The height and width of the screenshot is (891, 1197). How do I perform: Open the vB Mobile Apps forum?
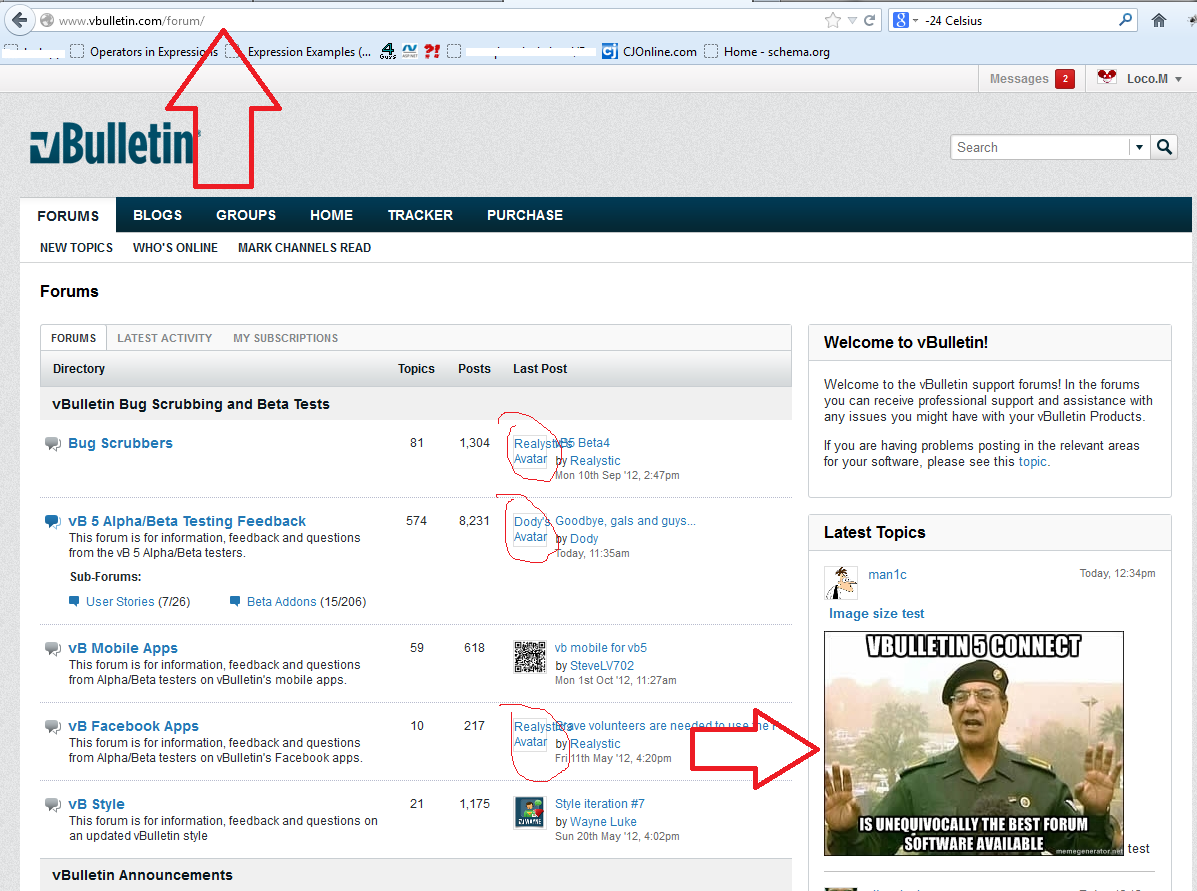point(123,647)
